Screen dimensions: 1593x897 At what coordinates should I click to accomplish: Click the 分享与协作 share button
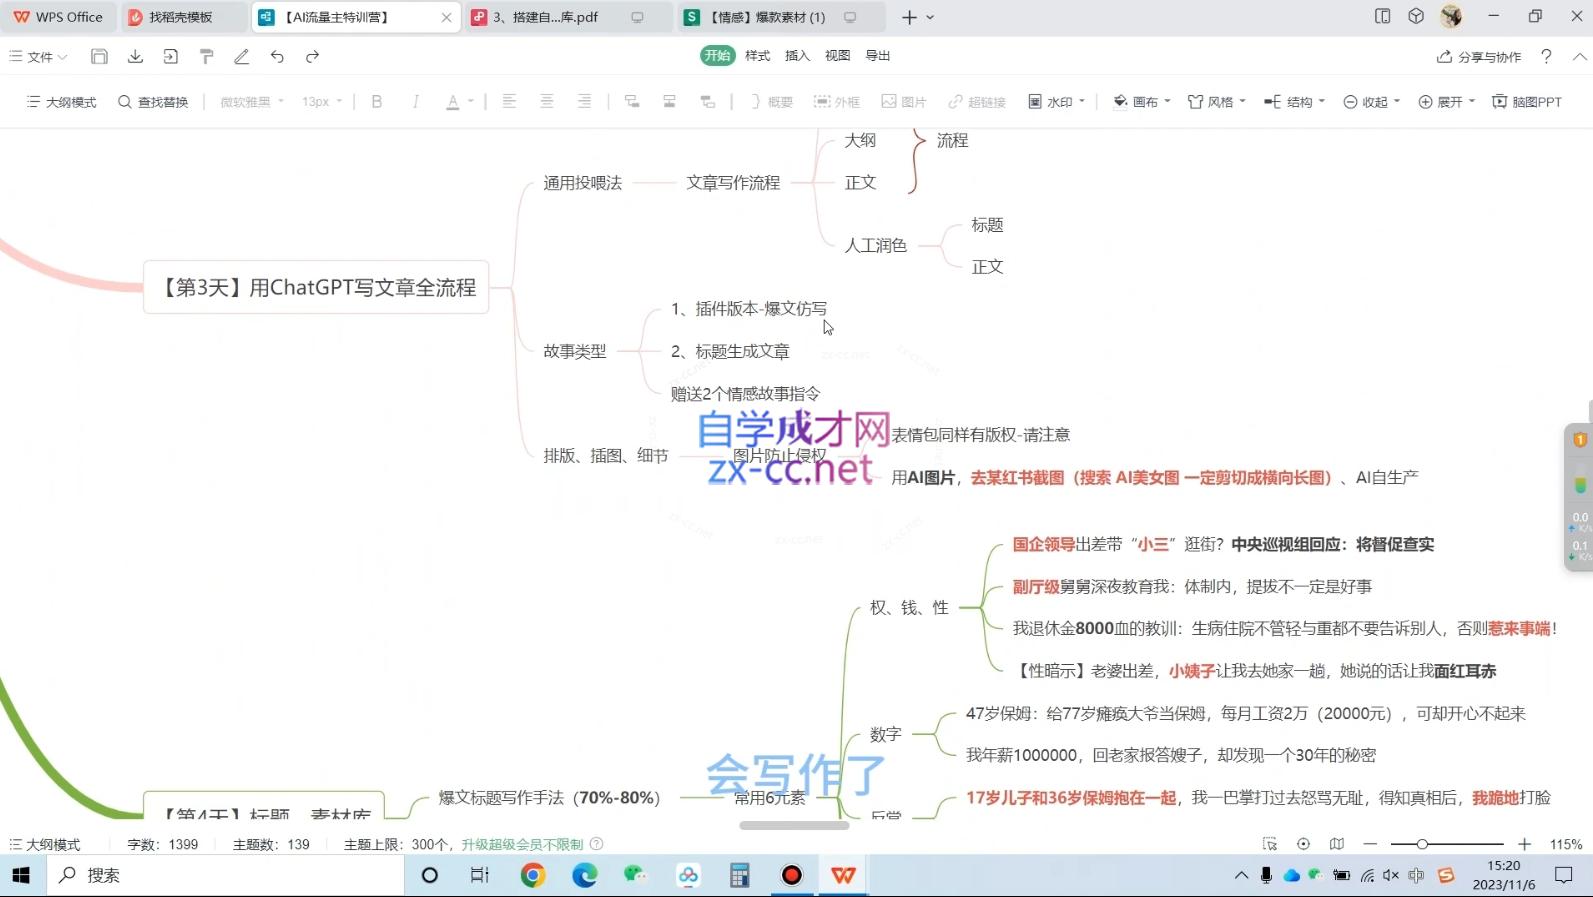pos(1479,57)
